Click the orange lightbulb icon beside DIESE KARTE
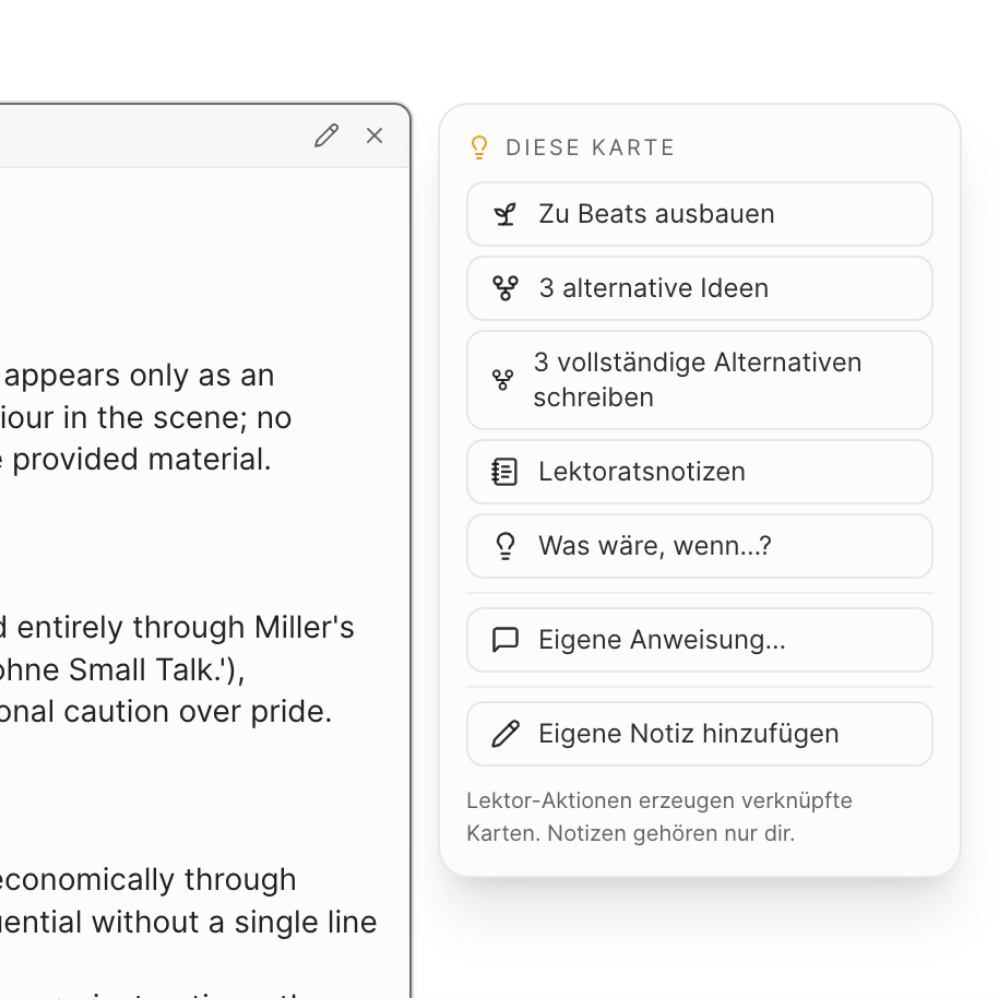 click(479, 148)
